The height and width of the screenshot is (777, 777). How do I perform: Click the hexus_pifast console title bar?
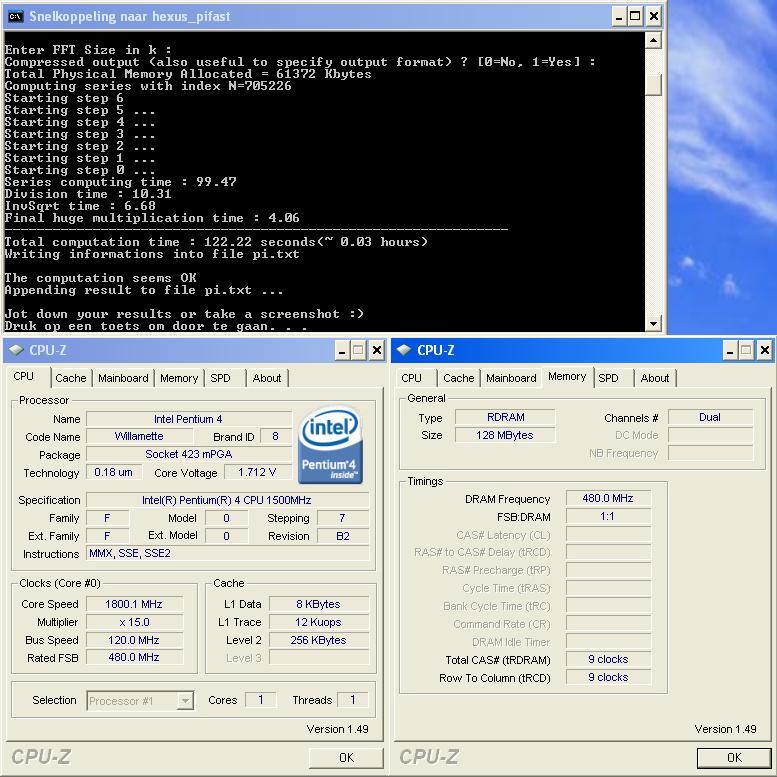[317, 17]
